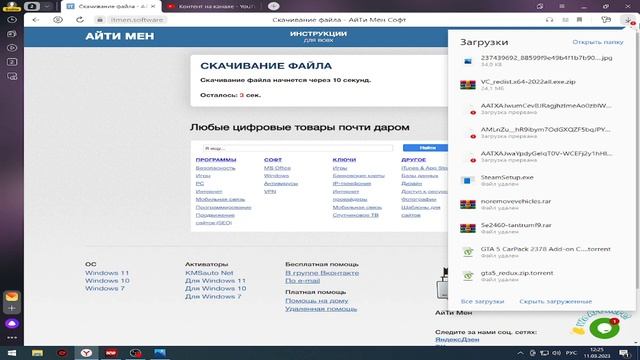Close the Скачивание файла tab
Image resolution: width=640 pixels, height=360 pixels.
[153, 6]
